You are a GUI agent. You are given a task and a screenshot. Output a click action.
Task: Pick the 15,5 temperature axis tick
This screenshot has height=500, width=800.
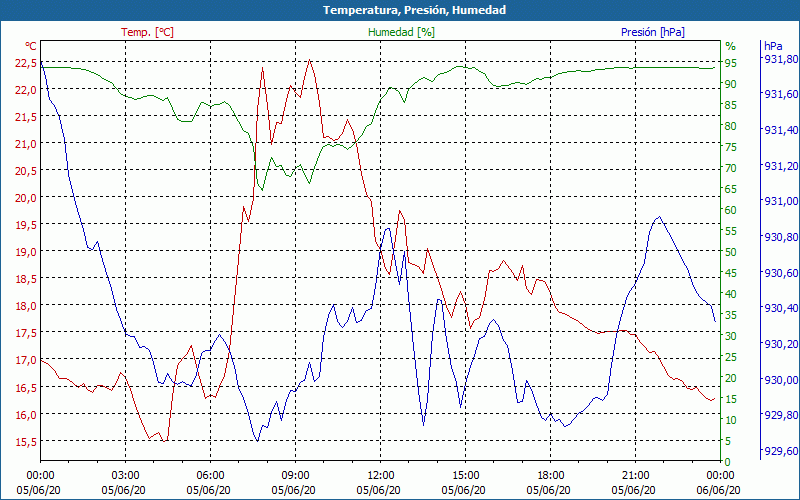point(27,442)
